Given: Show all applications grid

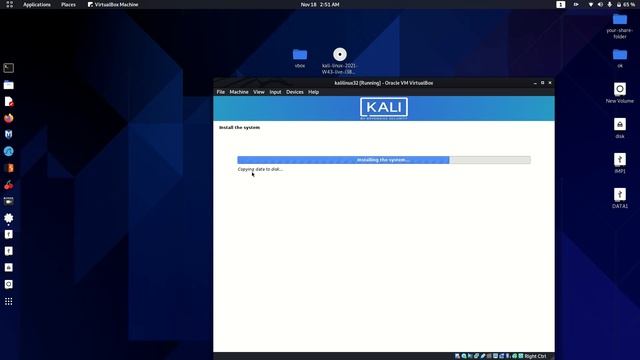Looking at the screenshot, I should tap(9, 301).
